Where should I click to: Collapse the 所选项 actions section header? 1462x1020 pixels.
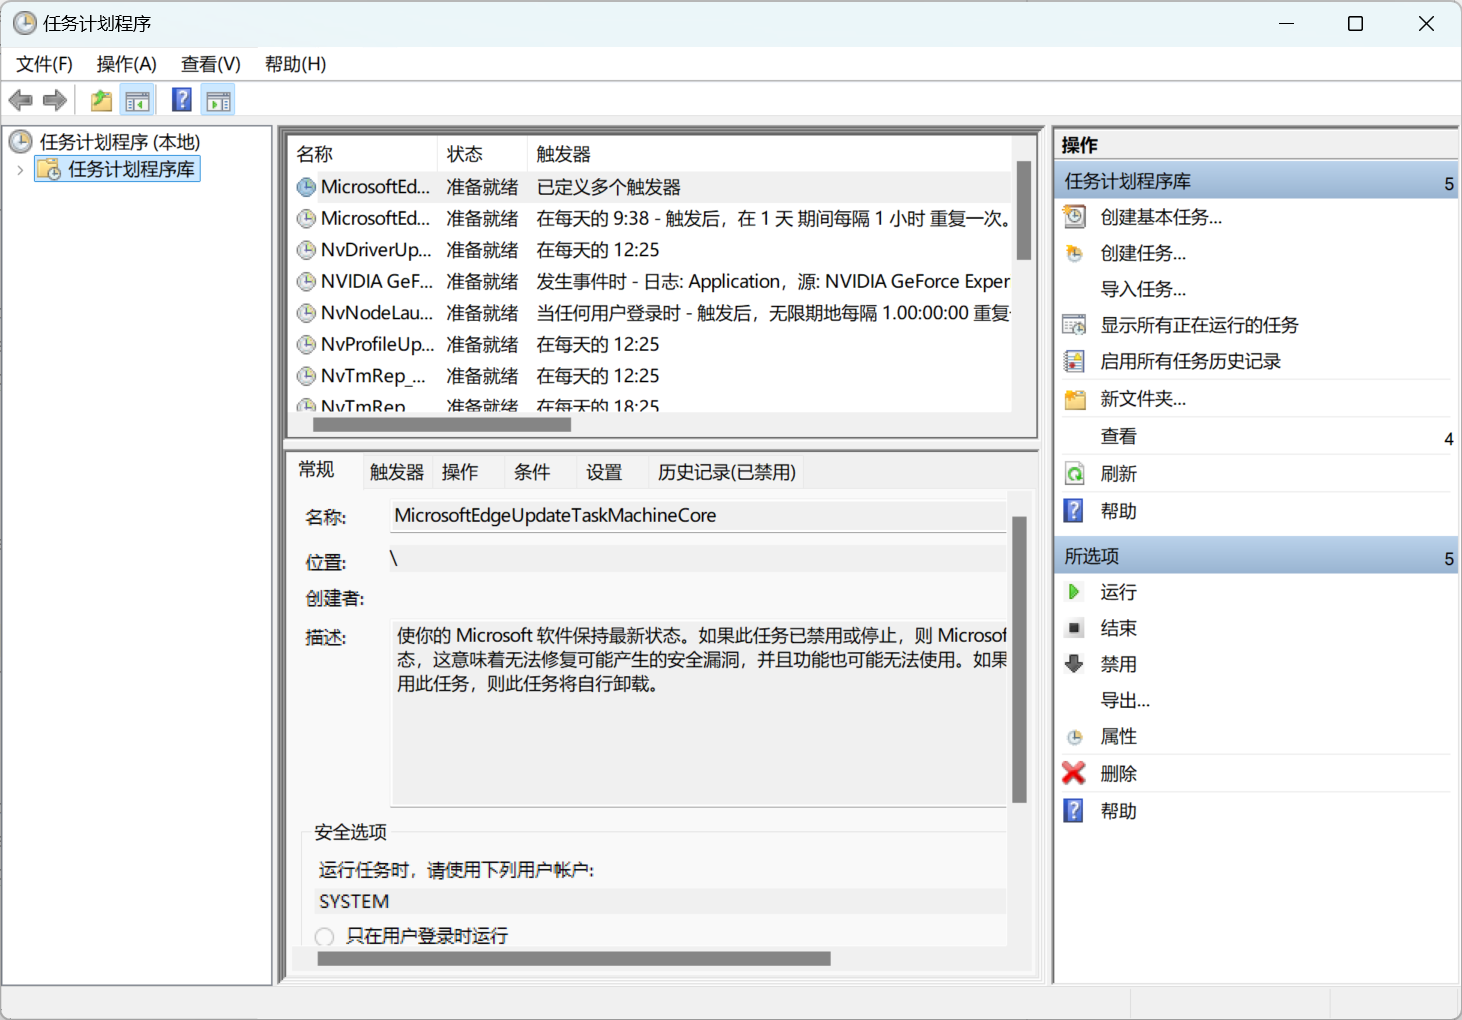(1257, 556)
